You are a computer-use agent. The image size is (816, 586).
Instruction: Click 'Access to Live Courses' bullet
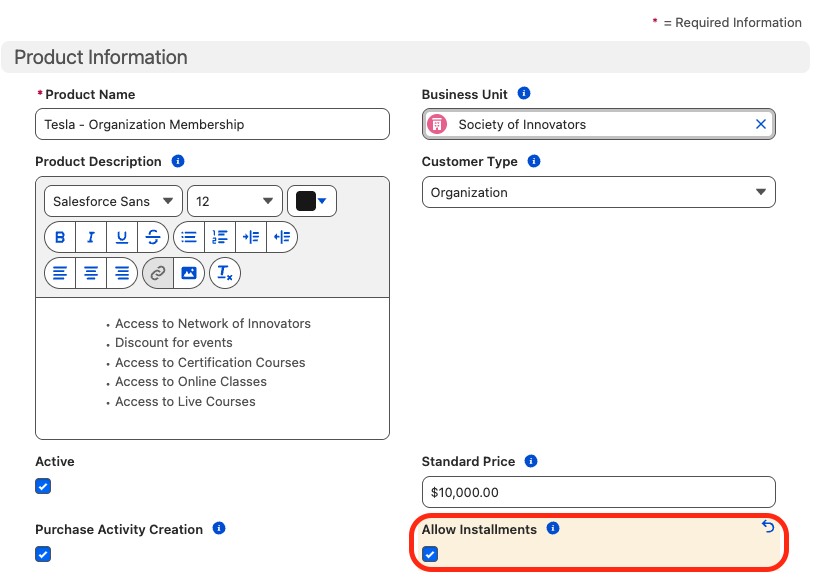pos(185,401)
